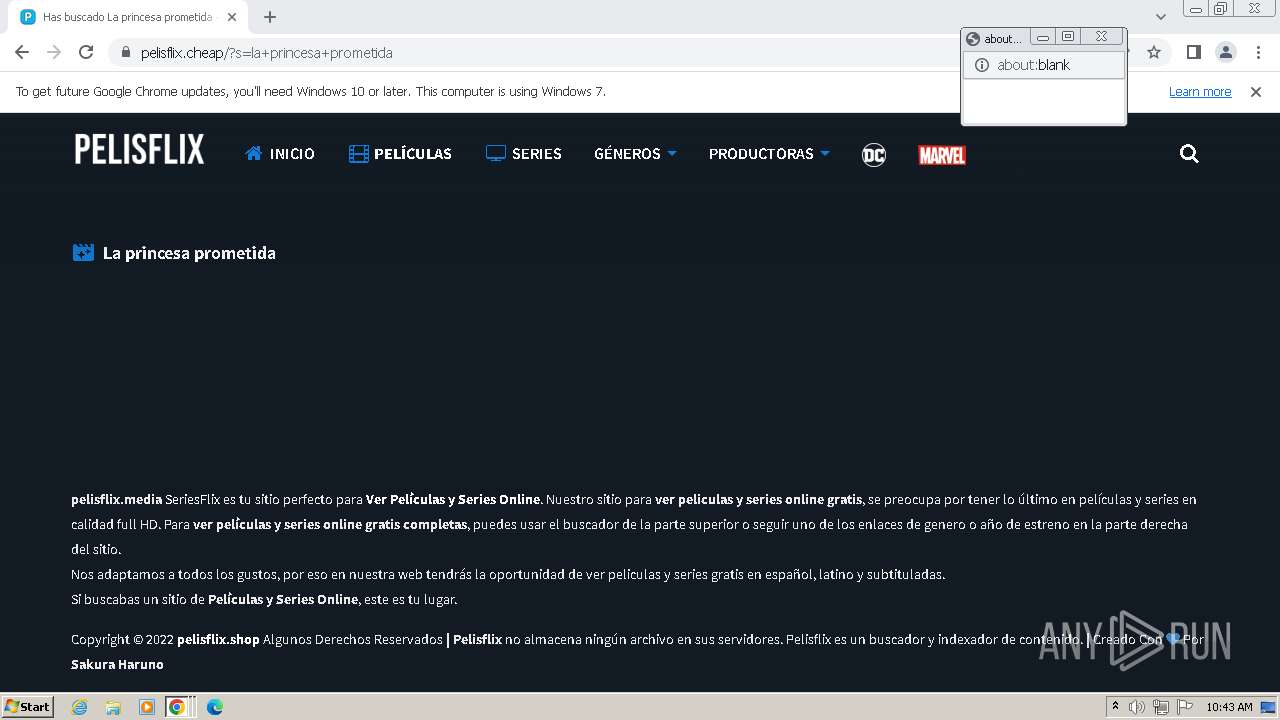Screen dimensions: 1280x720
Task: Open the site search magnifier icon
Action: 1189,153
